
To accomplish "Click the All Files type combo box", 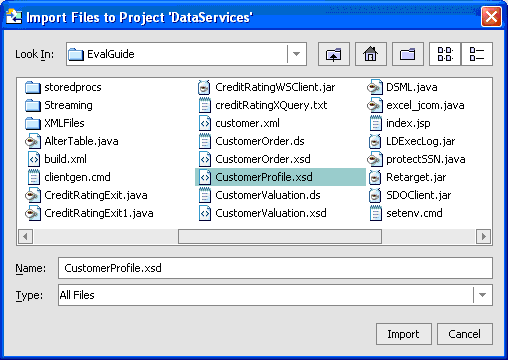I will [x=275, y=295].
